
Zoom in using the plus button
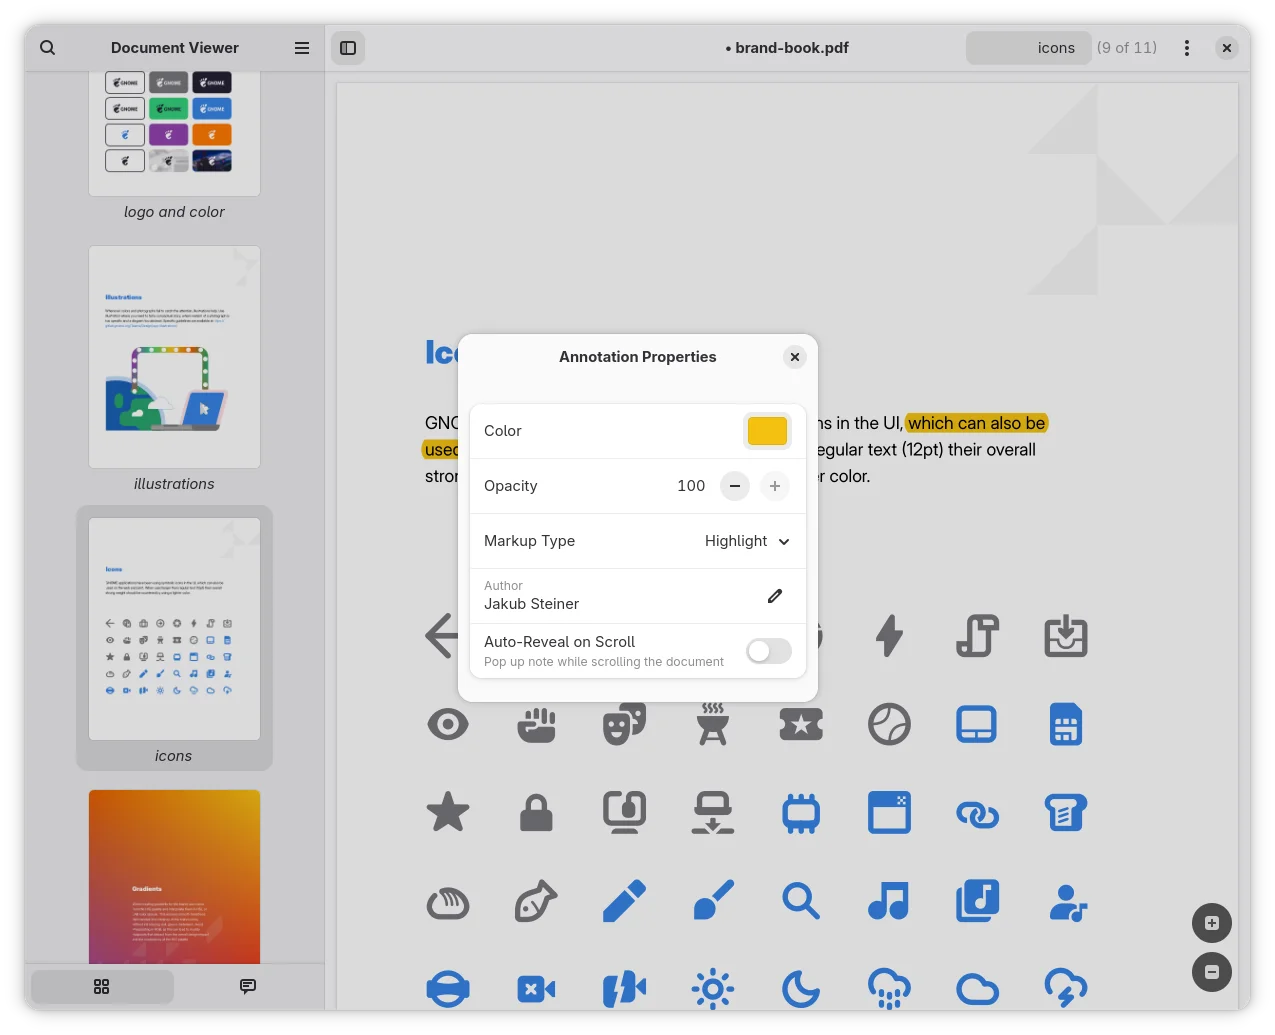click(1212, 923)
